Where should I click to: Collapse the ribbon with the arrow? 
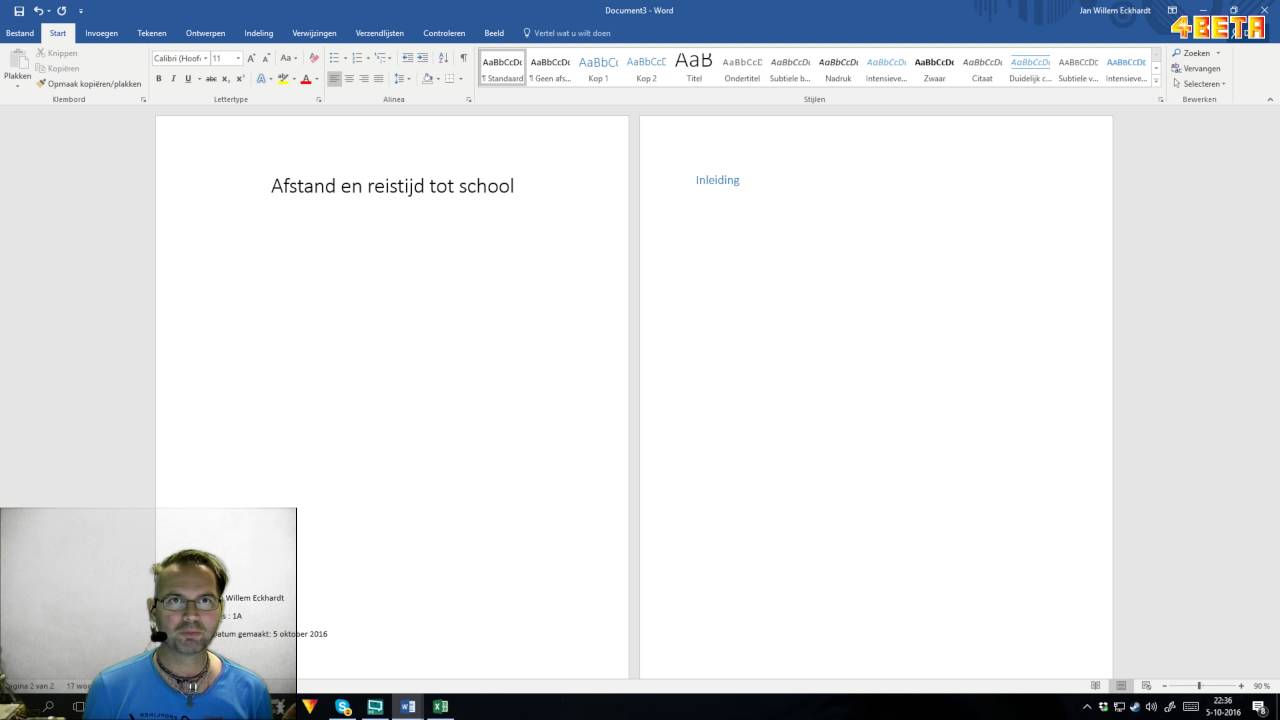(1270, 100)
